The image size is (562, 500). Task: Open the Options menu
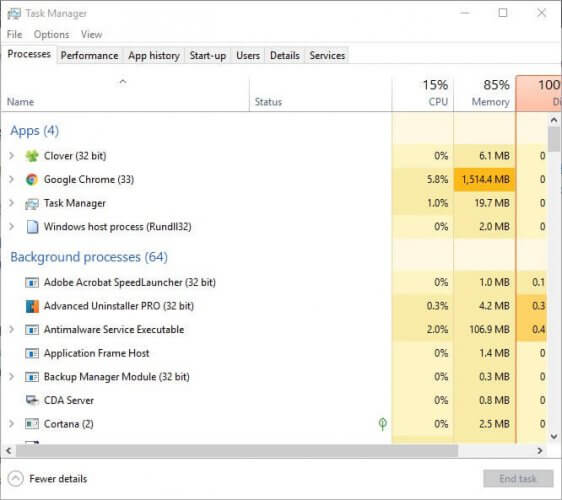[x=52, y=35]
